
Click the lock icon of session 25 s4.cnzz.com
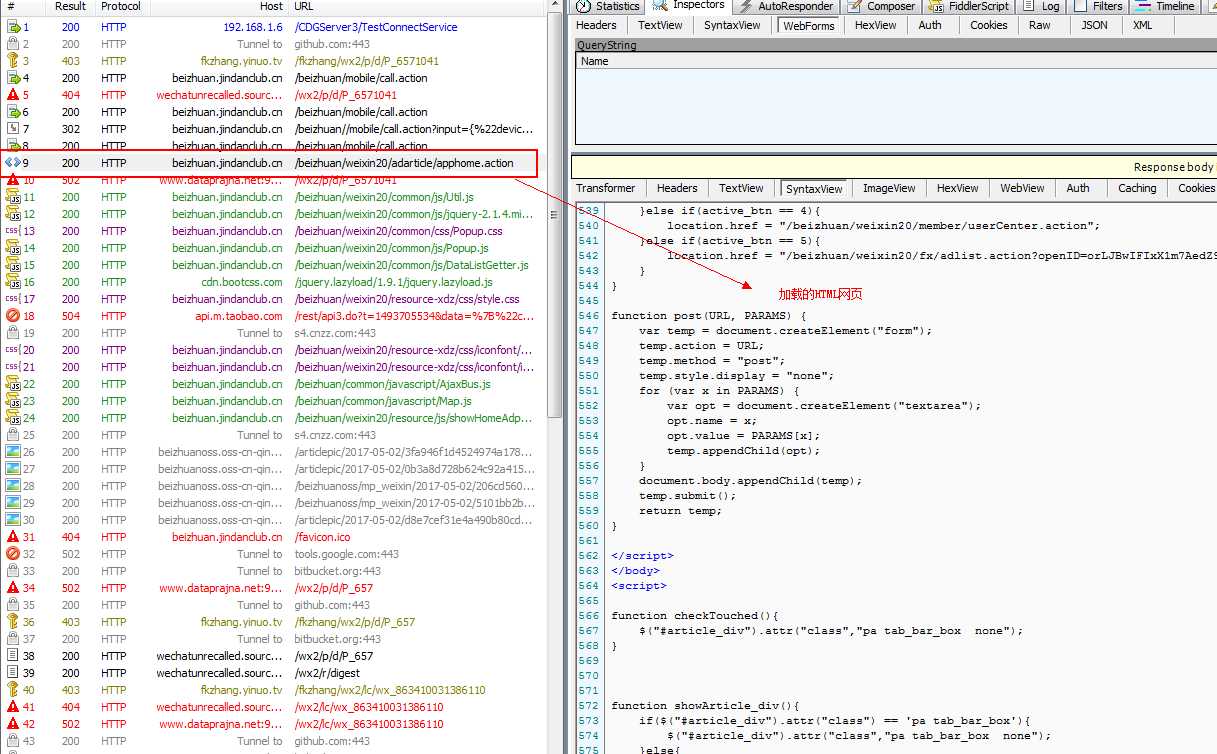click(x=13, y=435)
